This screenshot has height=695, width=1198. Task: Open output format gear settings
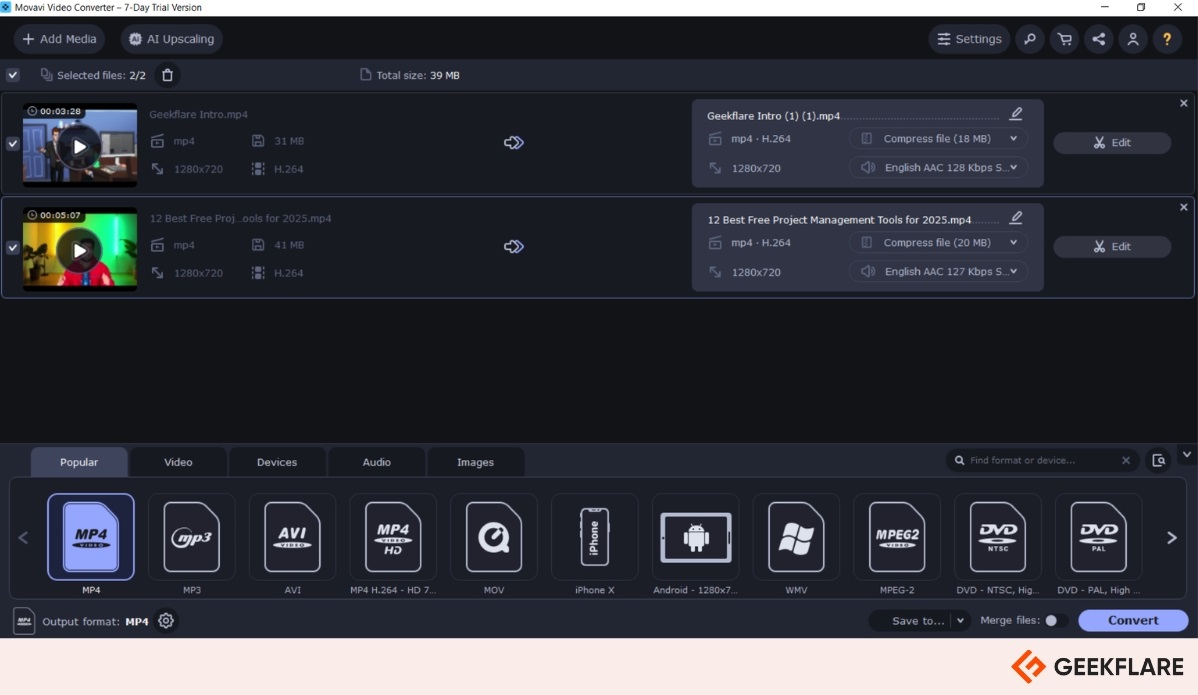[x=166, y=621]
